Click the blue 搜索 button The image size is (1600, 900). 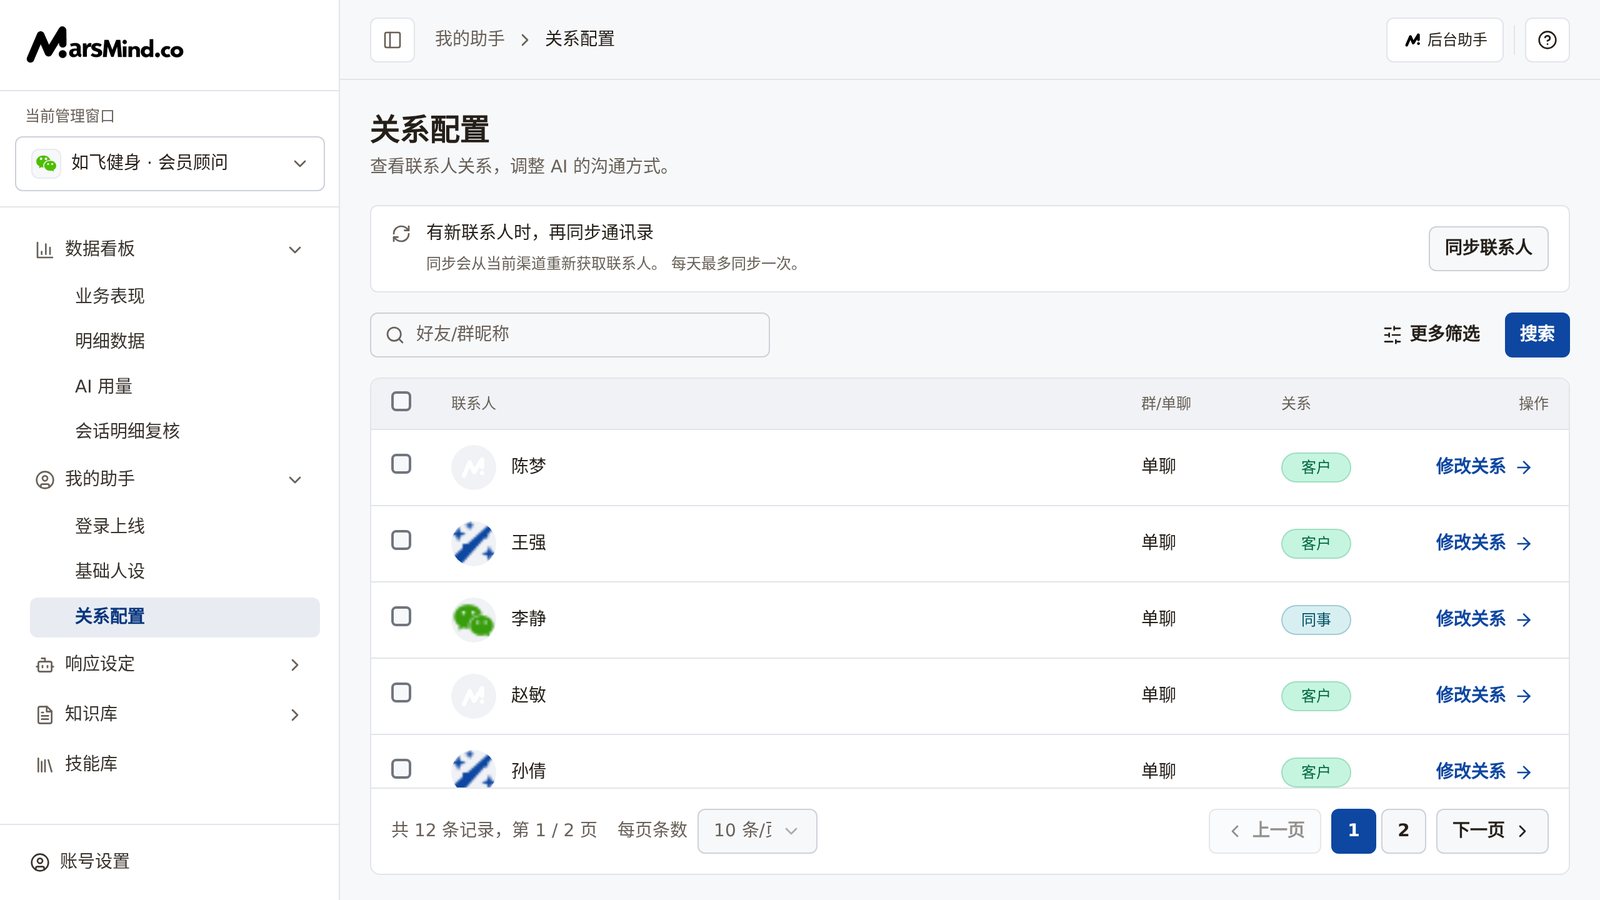click(x=1537, y=334)
